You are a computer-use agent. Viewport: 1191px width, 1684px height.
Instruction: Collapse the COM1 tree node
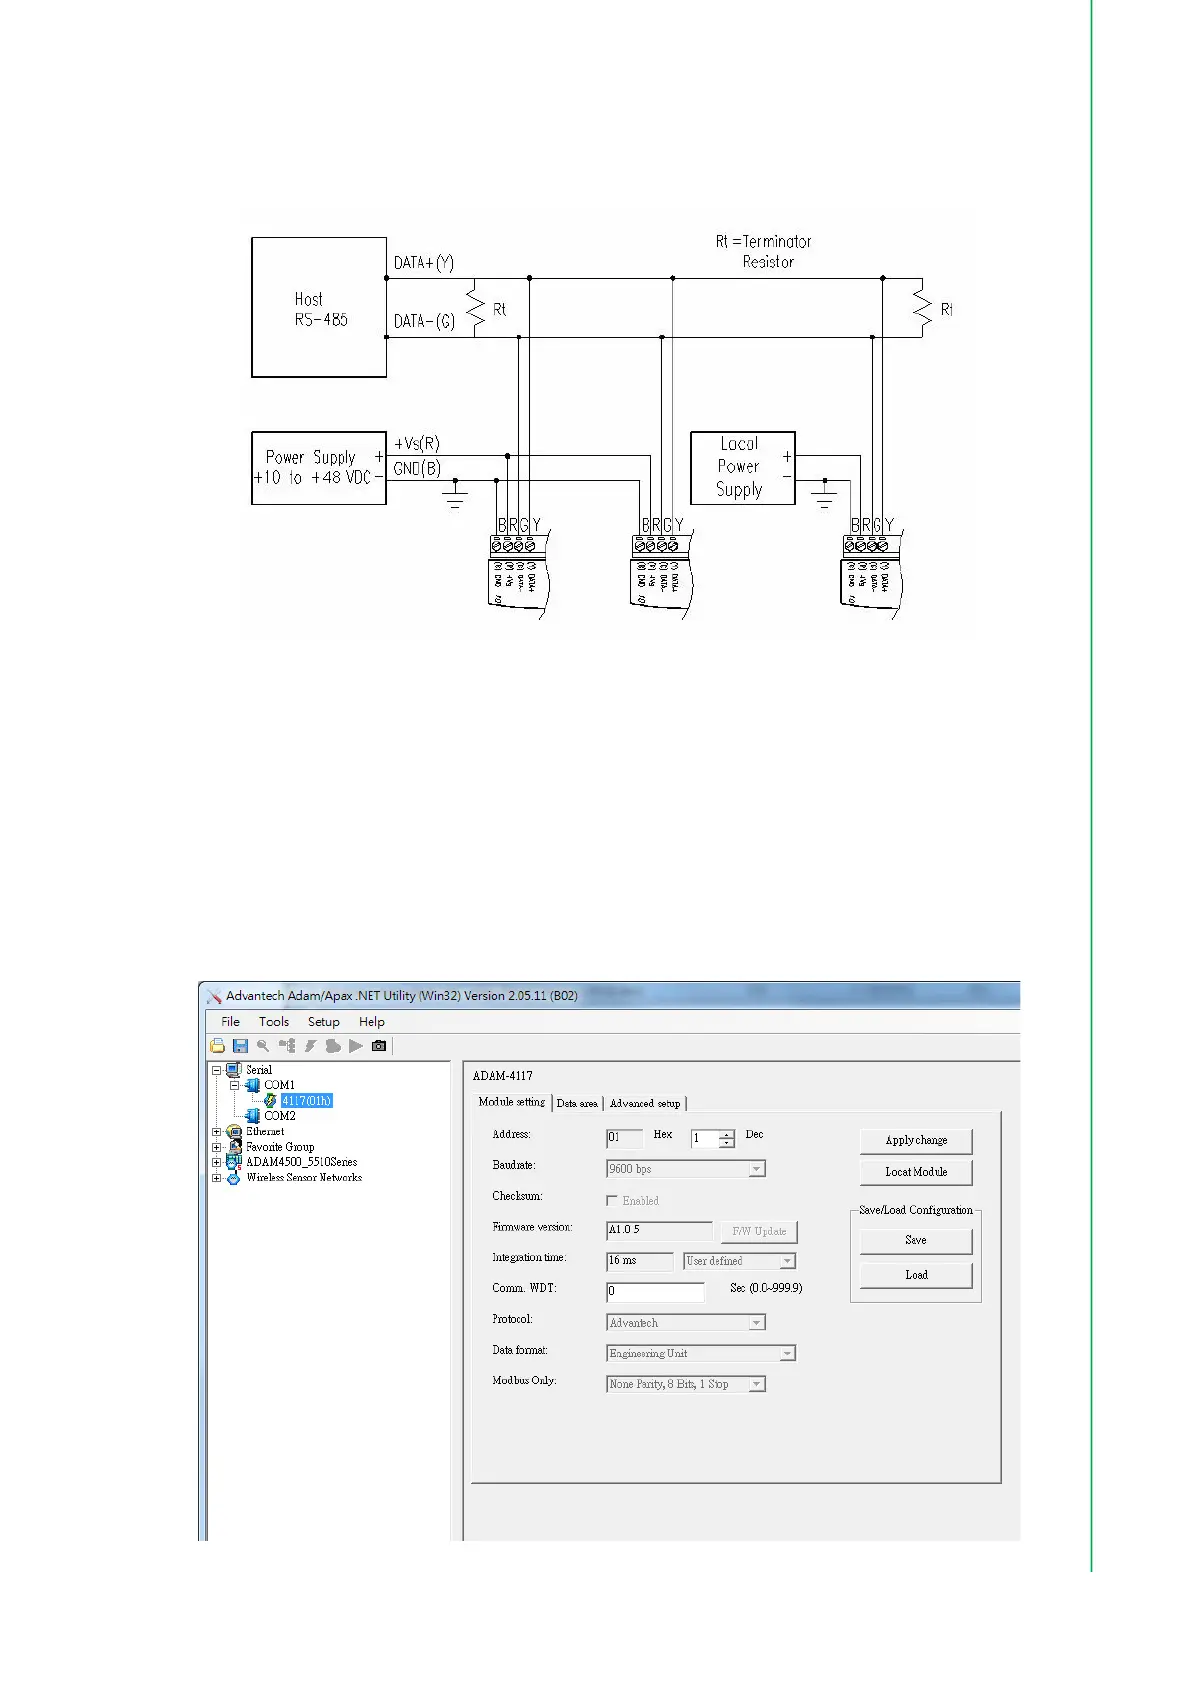click(234, 1085)
